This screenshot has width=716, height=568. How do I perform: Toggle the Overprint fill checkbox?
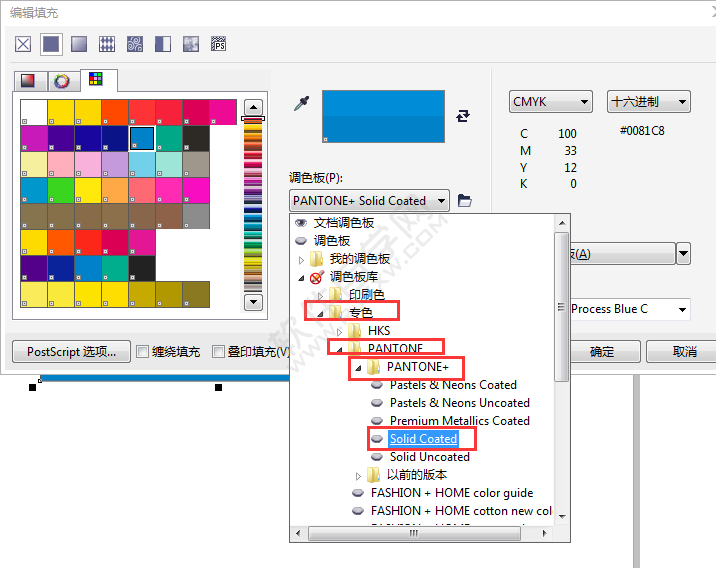[x=218, y=352]
